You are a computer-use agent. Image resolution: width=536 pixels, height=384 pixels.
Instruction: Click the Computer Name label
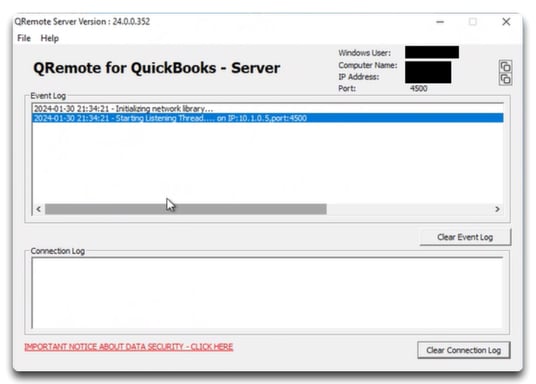[x=368, y=65]
